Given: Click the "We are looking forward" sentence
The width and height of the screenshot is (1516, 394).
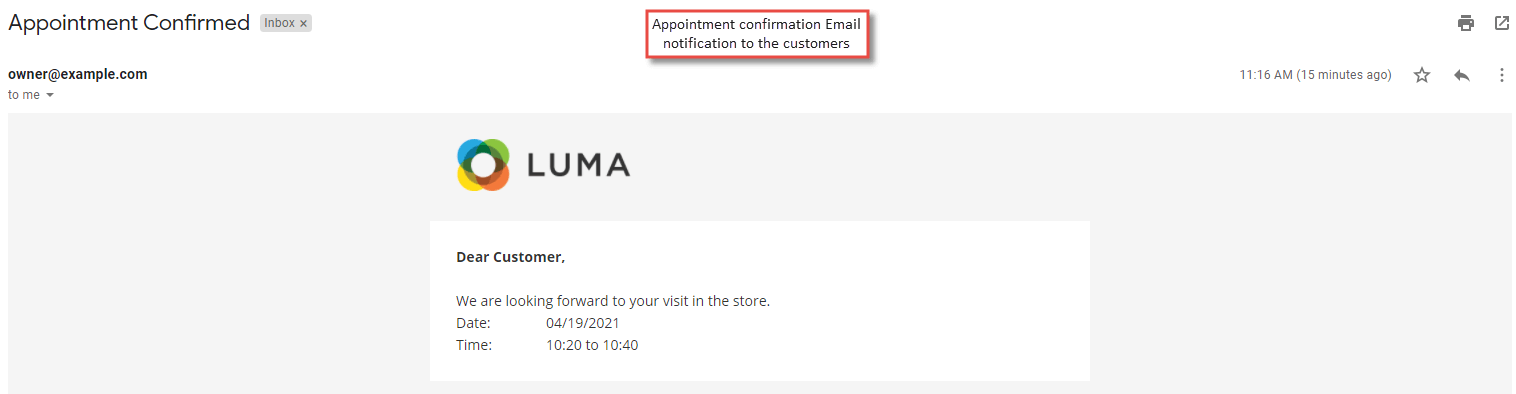Looking at the screenshot, I should click(x=613, y=301).
